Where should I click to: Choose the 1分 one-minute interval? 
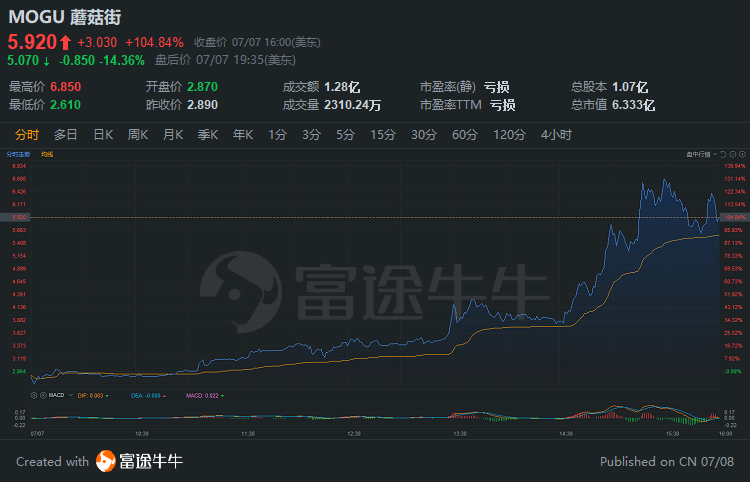277,135
